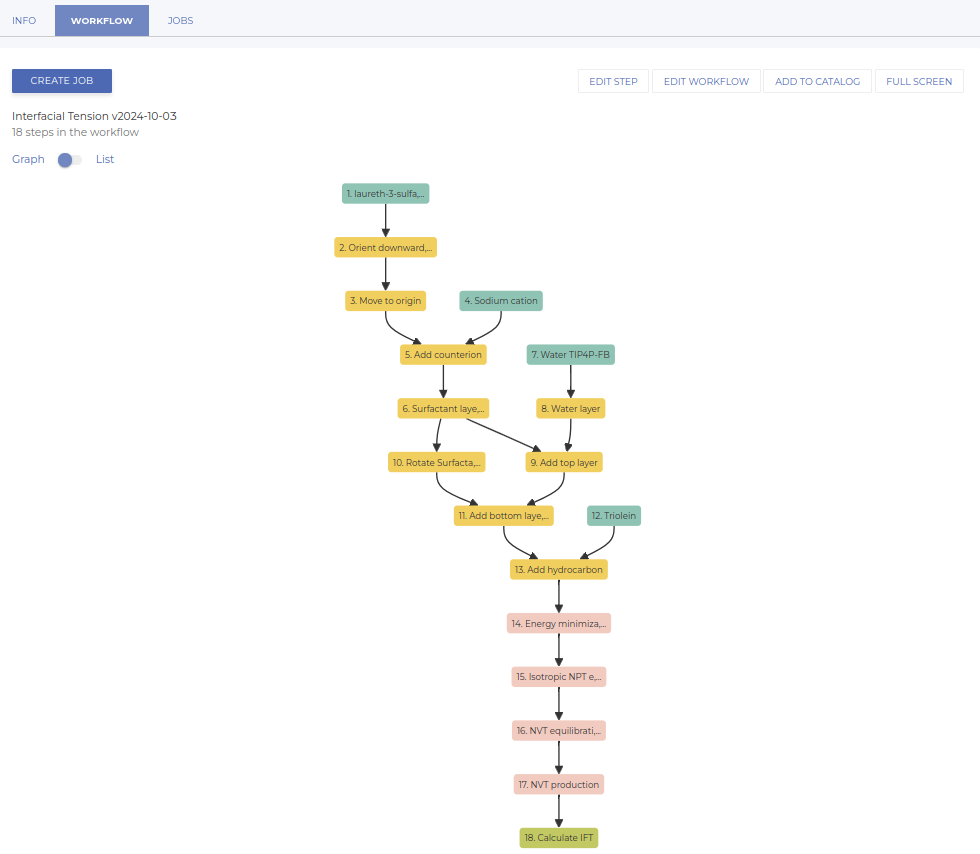Click the Add counterion step node
Image resolution: width=980 pixels, height=854 pixels.
[x=443, y=354]
